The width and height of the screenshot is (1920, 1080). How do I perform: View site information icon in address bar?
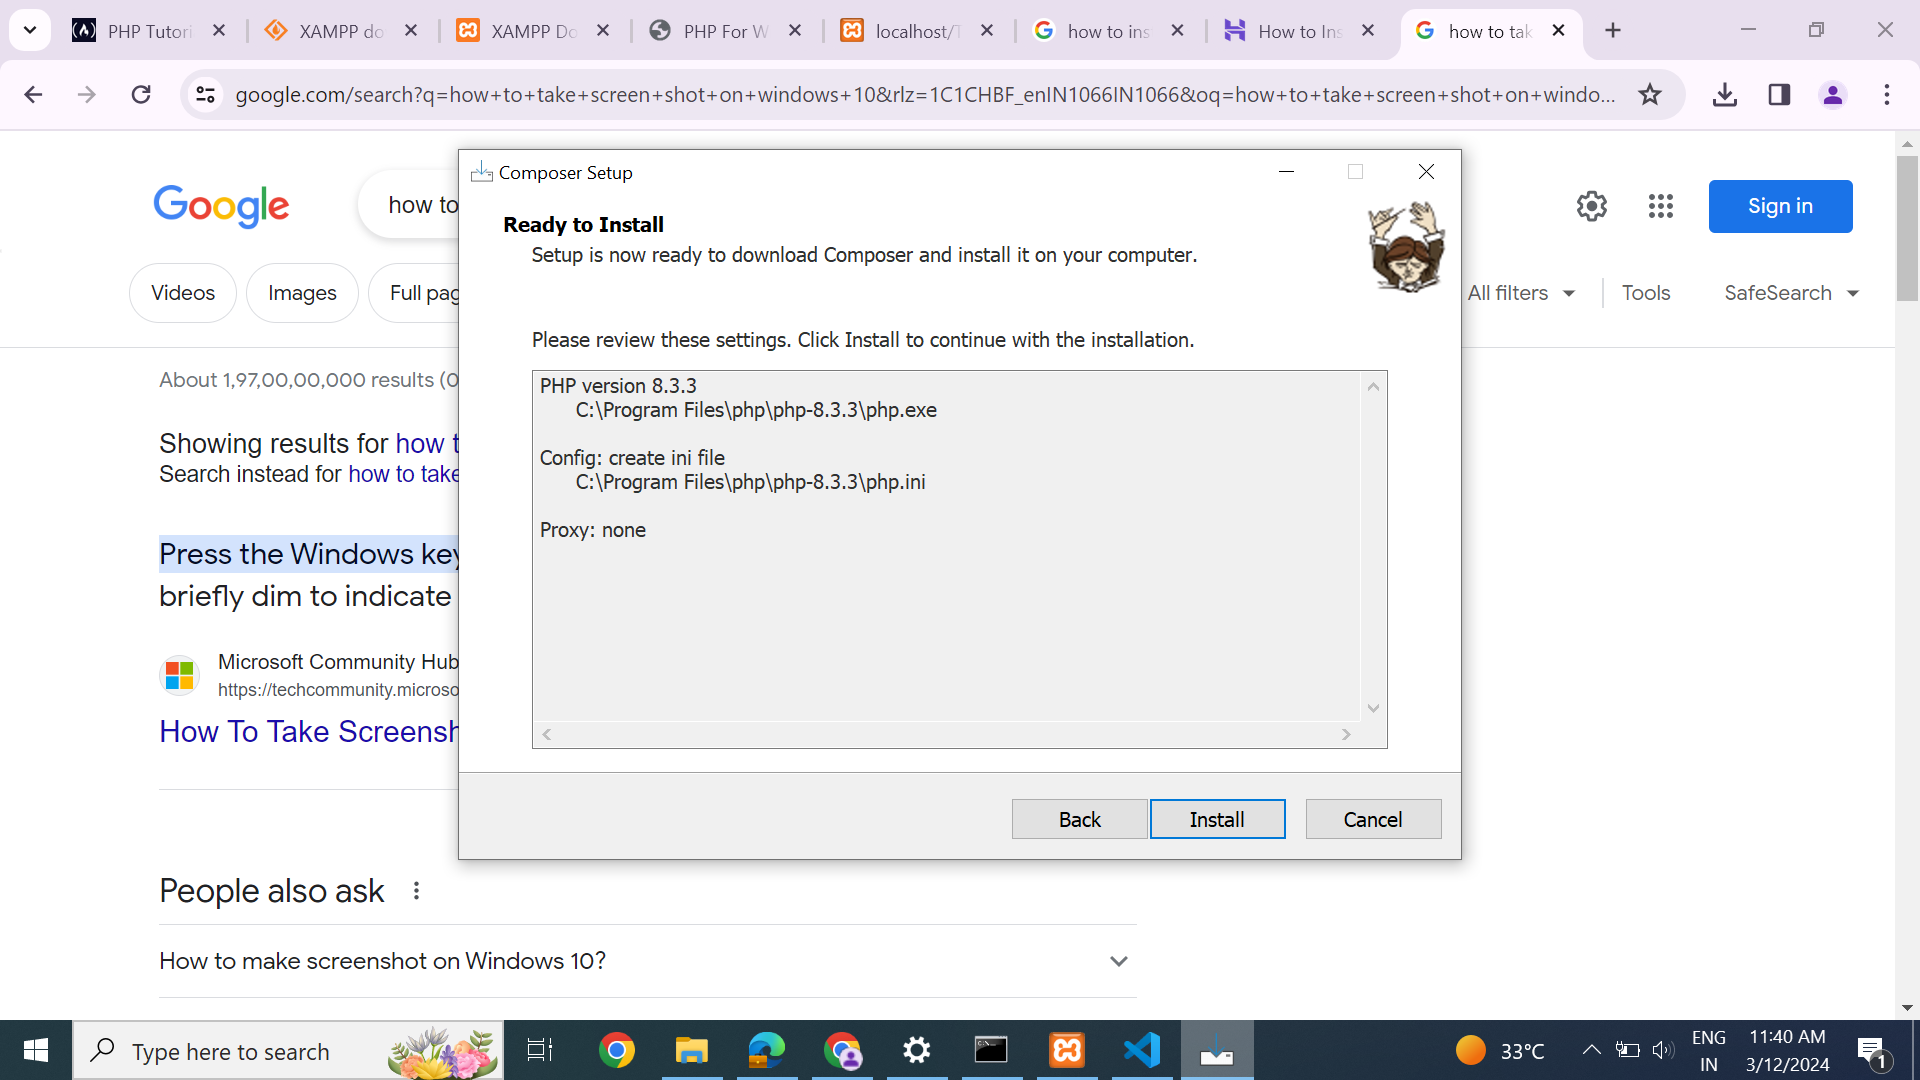click(x=205, y=94)
